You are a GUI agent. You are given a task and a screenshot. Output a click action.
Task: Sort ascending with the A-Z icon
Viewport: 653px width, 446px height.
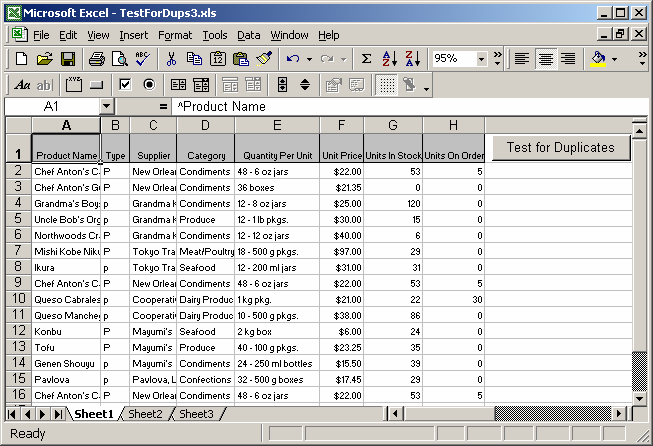pyautogui.click(x=390, y=59)
